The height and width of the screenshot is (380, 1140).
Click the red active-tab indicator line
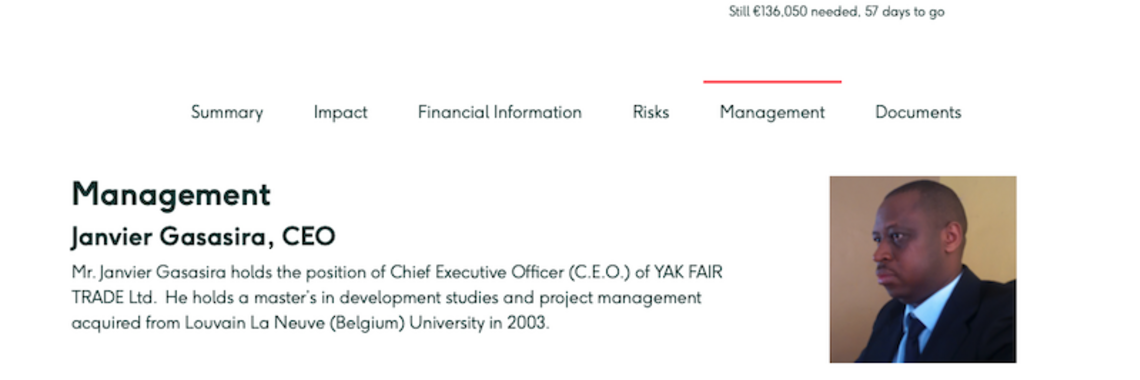click(772, 82)
